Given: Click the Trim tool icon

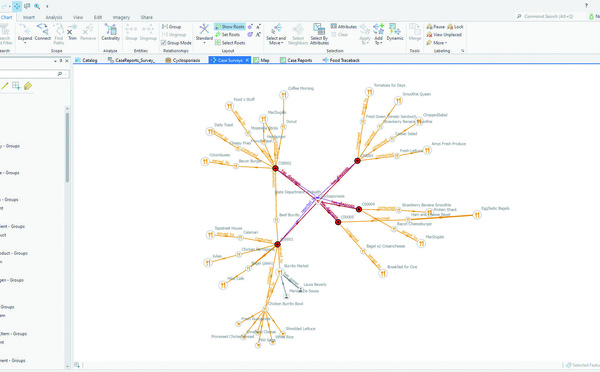Looking at the screenshot, I should point(72,30).
